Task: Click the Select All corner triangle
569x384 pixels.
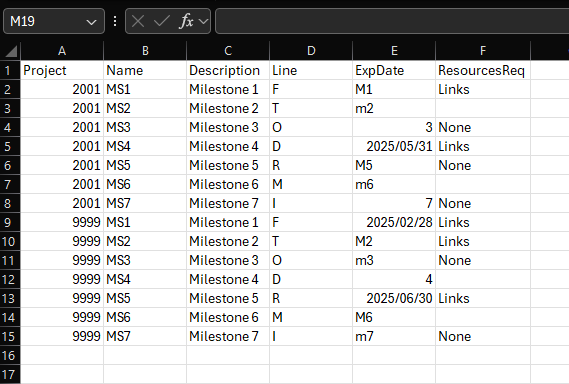Action: point(11,51)
